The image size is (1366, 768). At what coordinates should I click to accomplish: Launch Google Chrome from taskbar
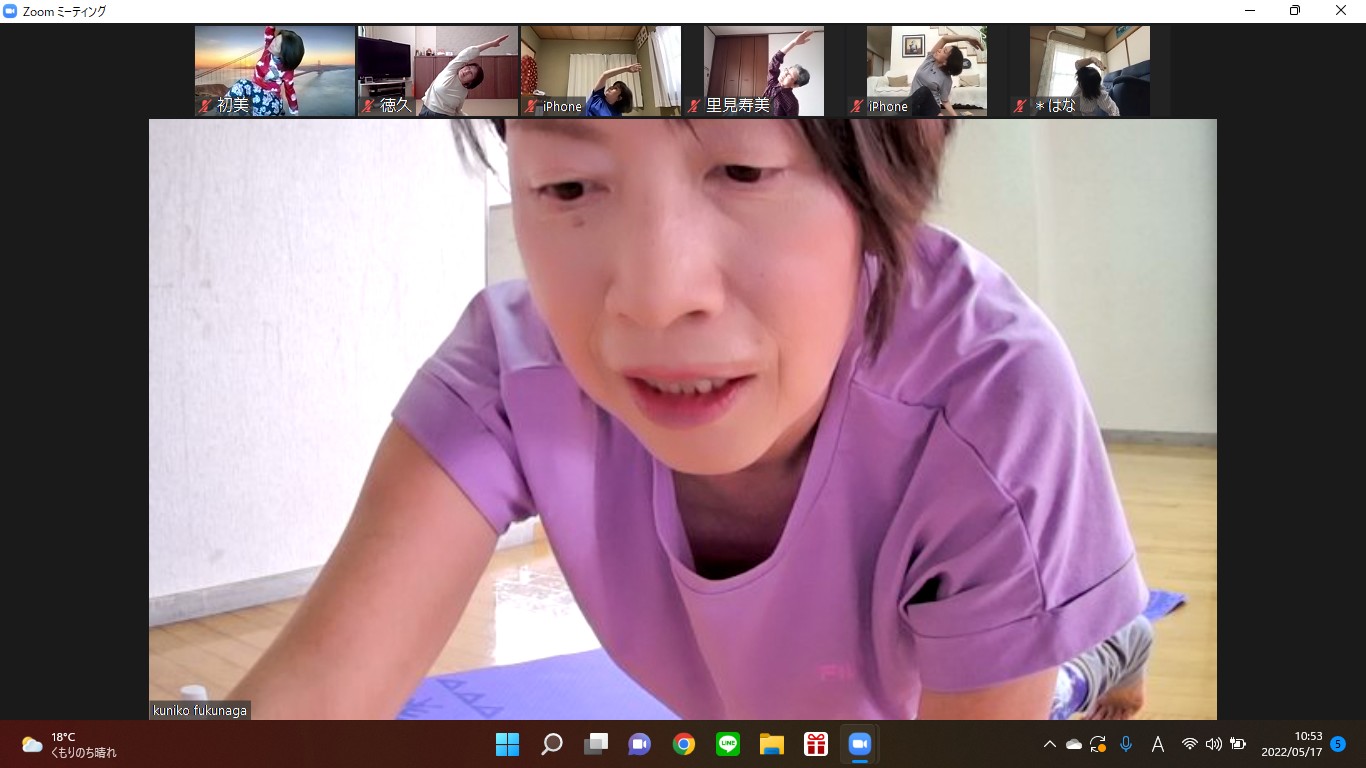684,744
